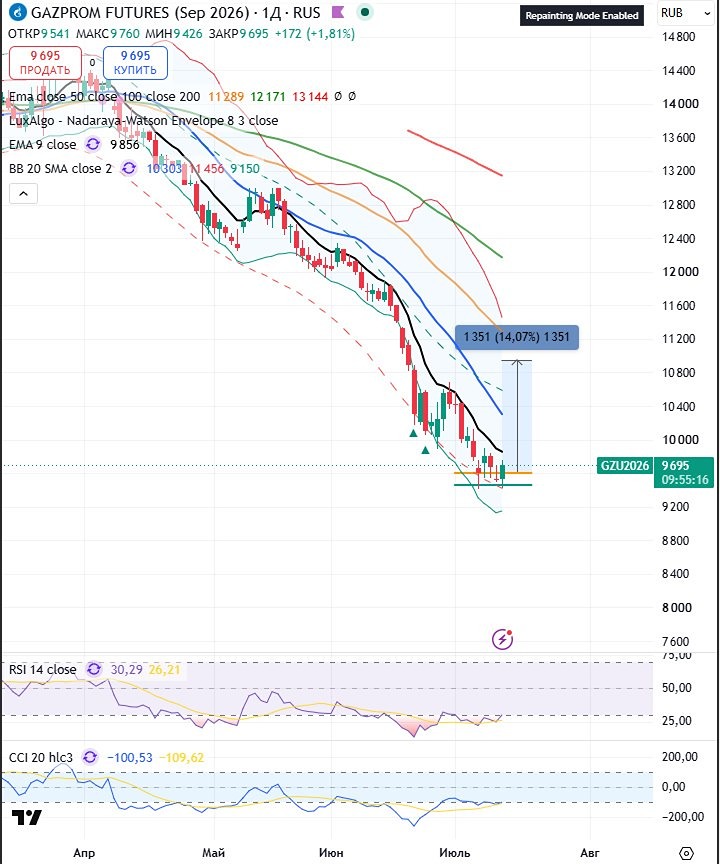Open chart settings gear icon
This screenshot has width=720, height=864.
(x=686, y=853)
